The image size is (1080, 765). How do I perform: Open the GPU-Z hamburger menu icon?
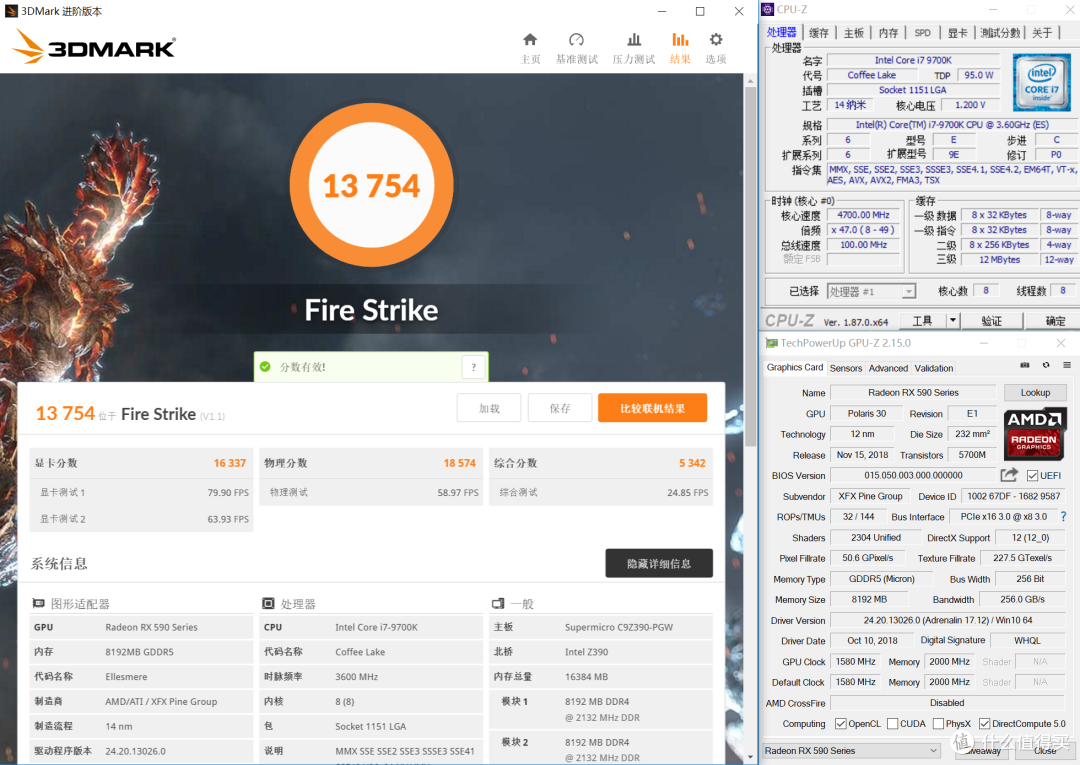click(x=1066, y=365)
